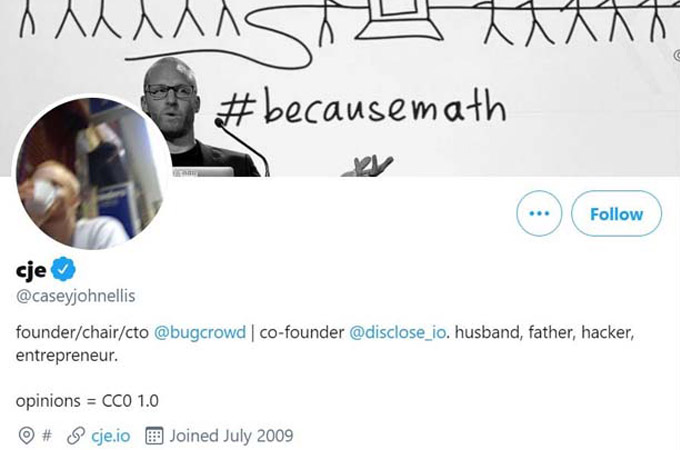680x450 pixels.
Task: Open the @bugcrowd mention link
Action: (x=200, y=333)
